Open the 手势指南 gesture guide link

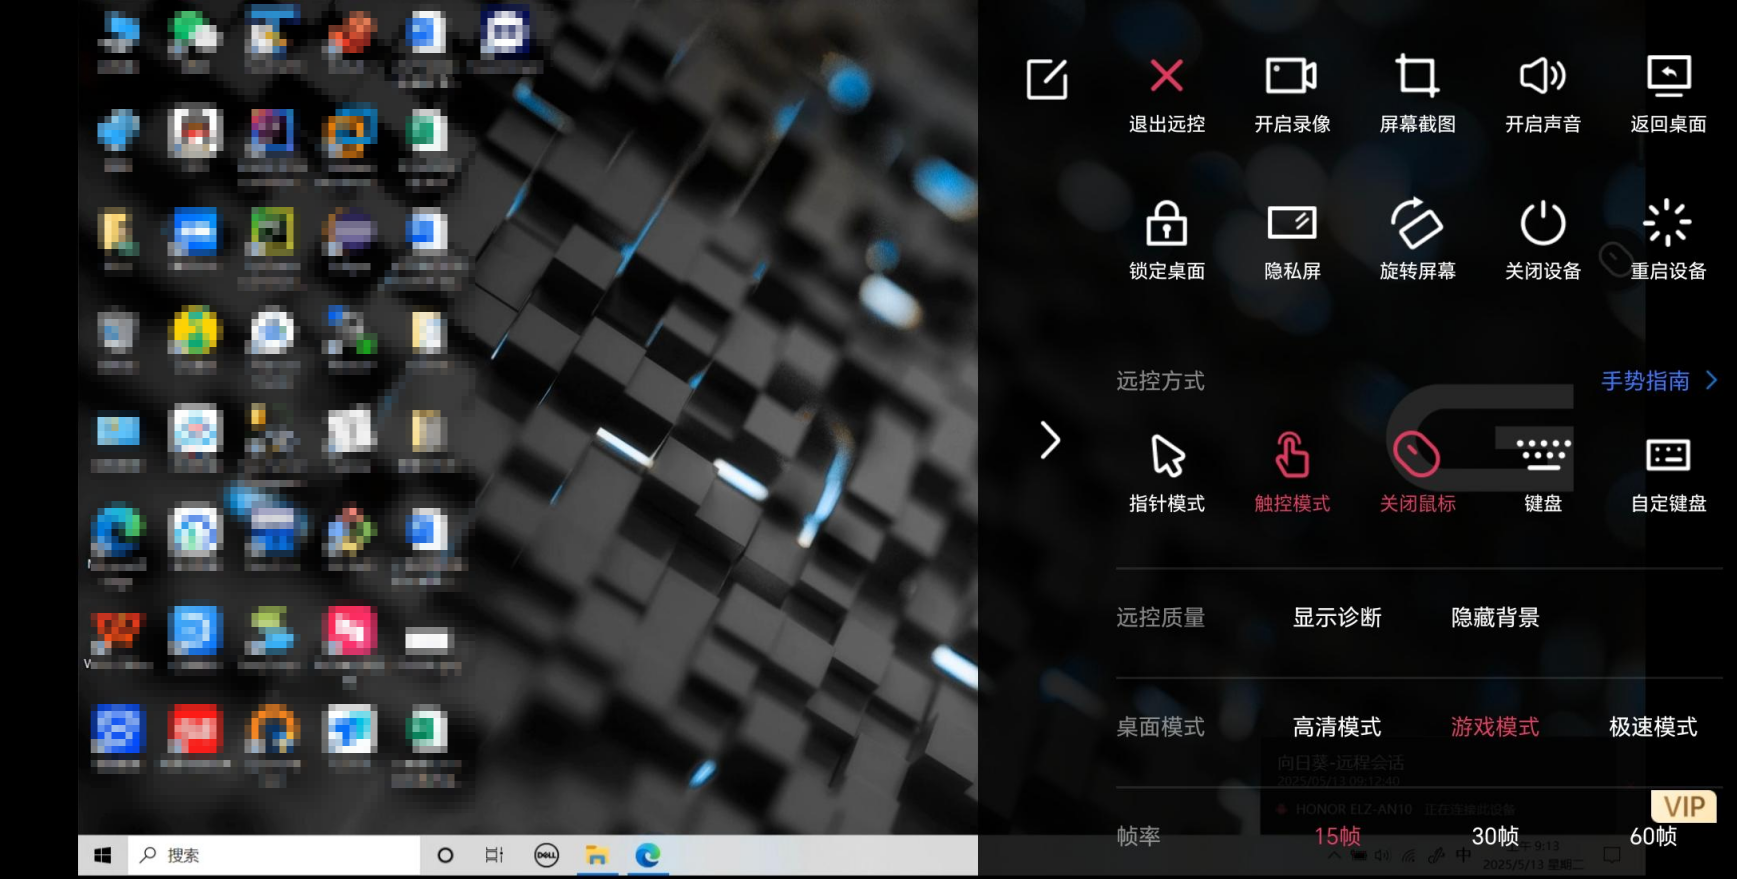click(1659, 381)
